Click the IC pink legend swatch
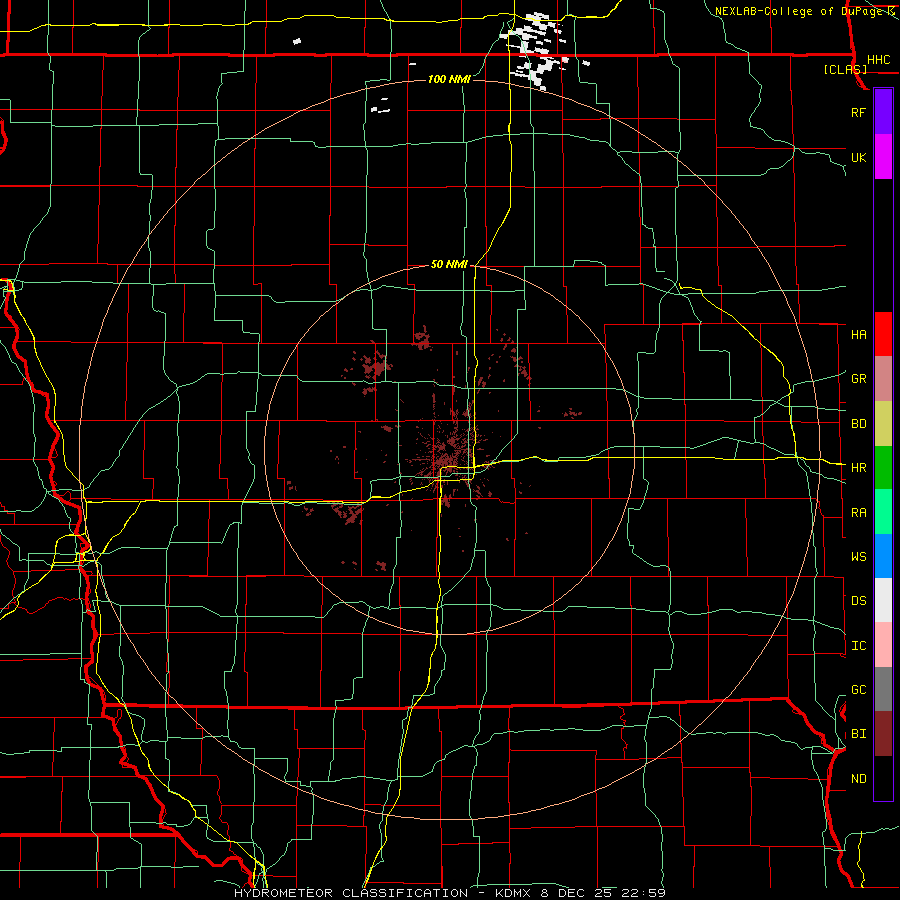The image size is (900, 900). tap(883, 645)
